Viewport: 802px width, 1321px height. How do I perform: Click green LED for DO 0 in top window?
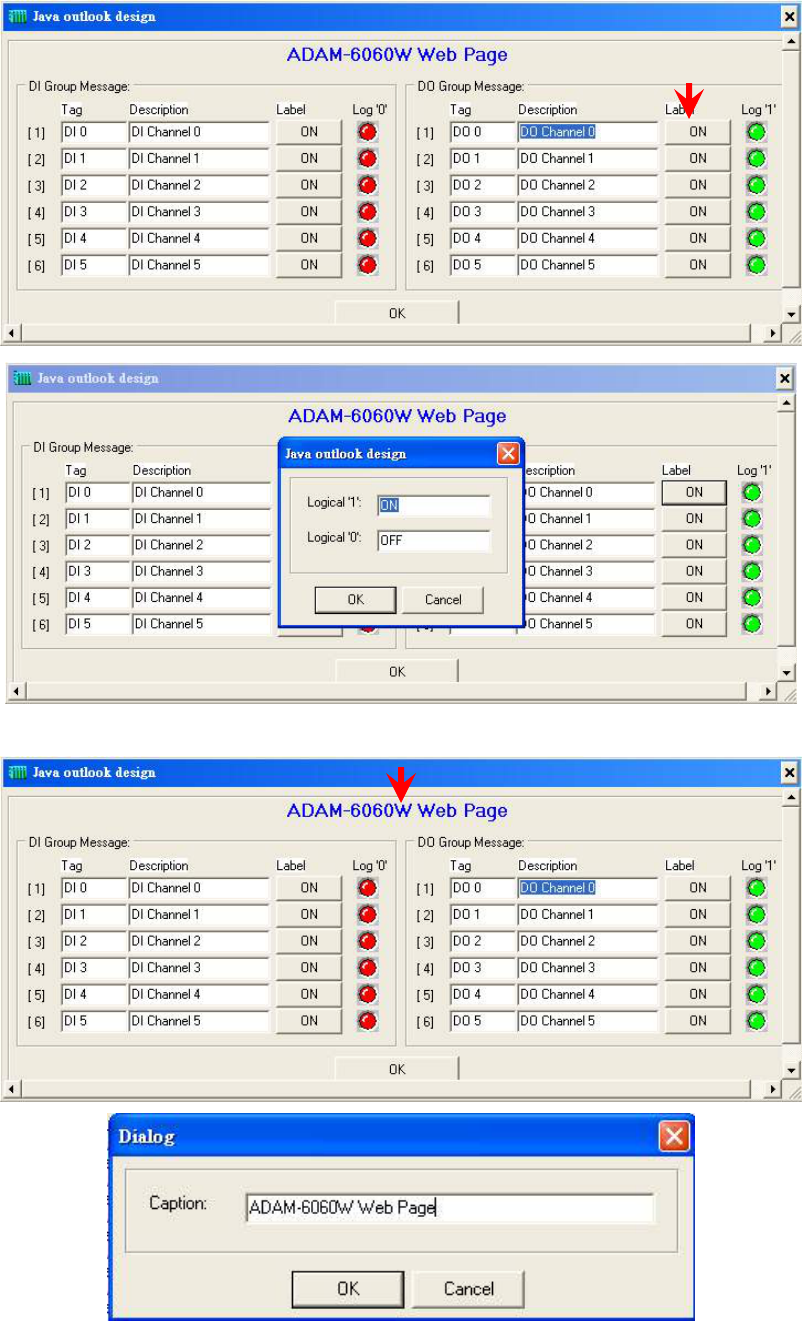tap(756, 131)
